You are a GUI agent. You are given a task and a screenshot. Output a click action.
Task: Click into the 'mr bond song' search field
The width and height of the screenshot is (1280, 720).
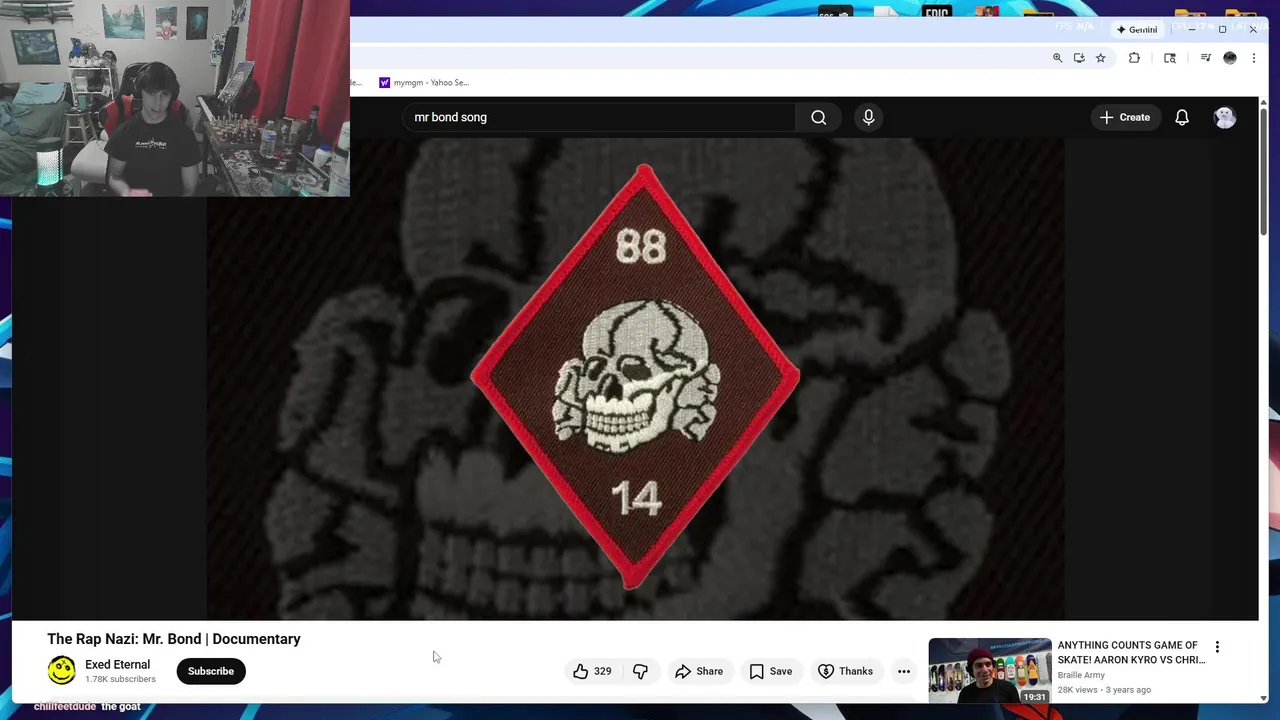600,117
